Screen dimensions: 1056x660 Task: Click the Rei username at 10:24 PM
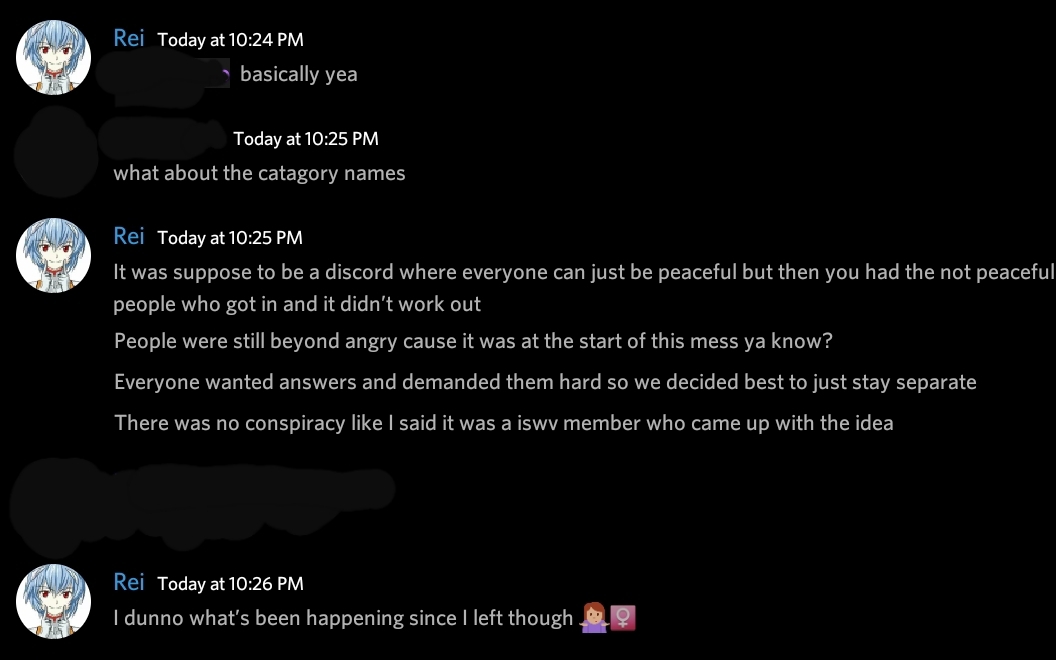click(x=129, y=38)
